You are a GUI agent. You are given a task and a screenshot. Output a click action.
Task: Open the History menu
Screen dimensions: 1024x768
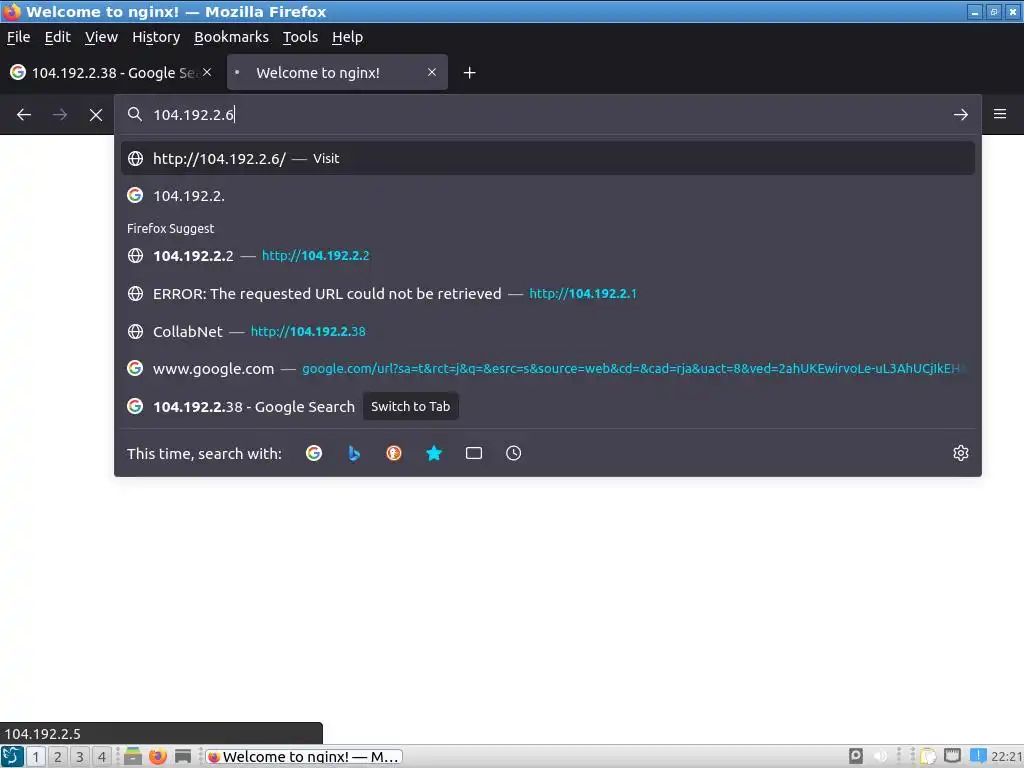(x=156, y=37)
